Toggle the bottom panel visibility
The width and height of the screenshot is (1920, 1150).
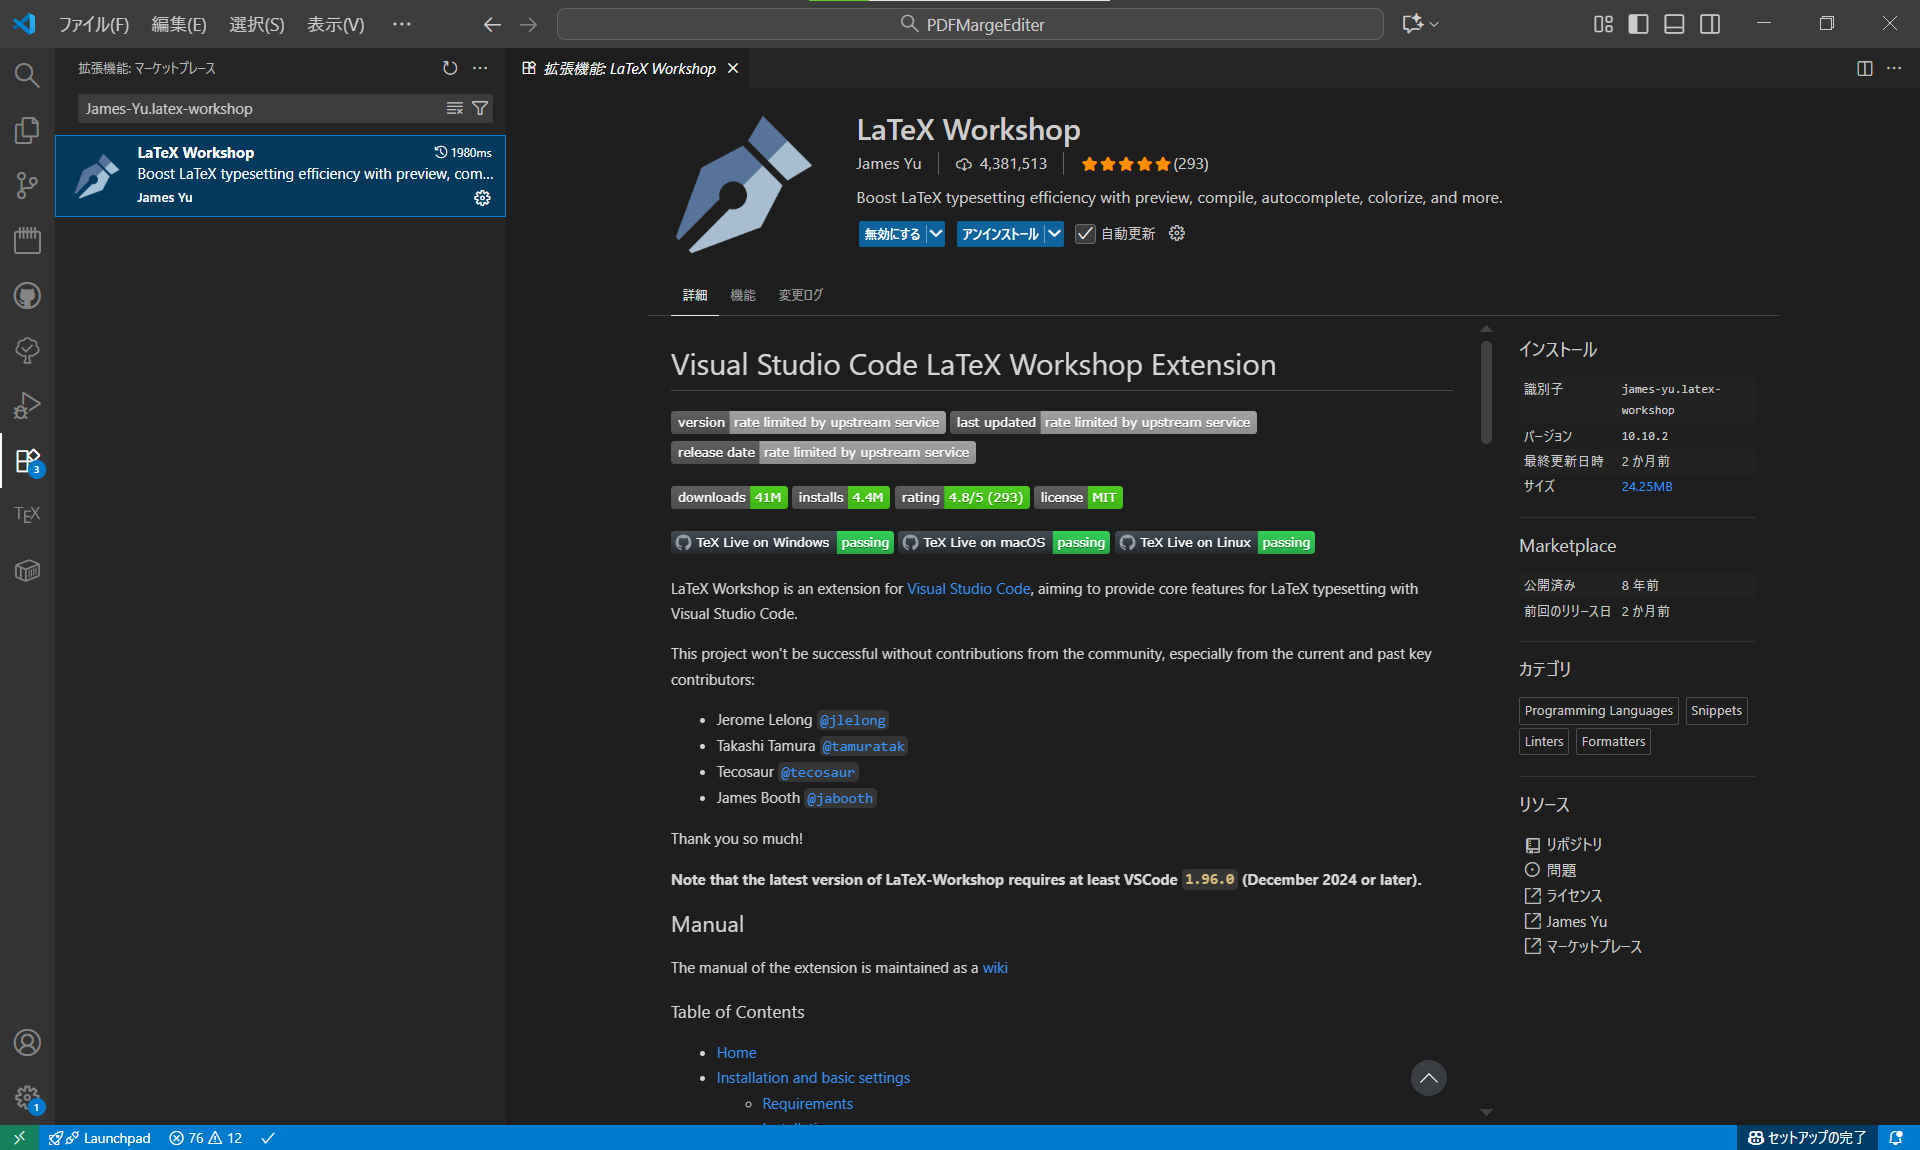click(x=1674, y=24)
